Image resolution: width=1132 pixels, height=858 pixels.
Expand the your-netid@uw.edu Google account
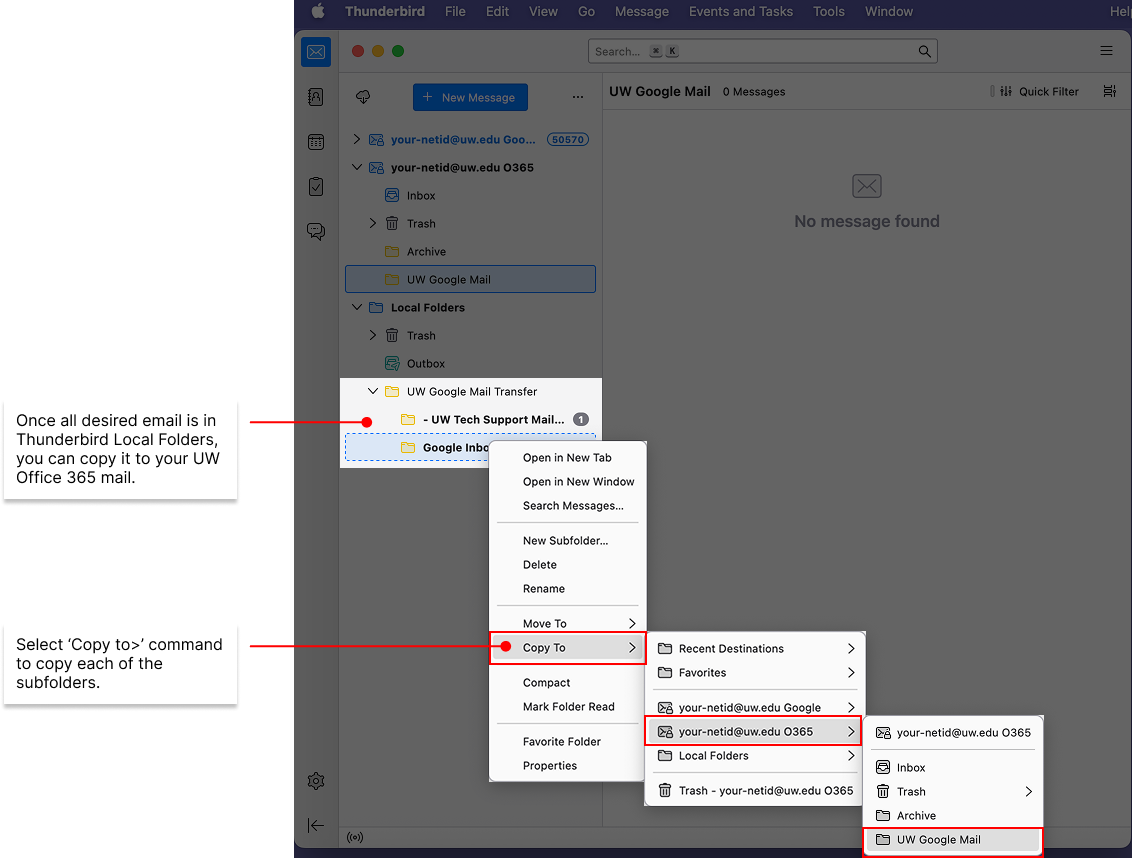pyautogui.click(x=357, y=140)
